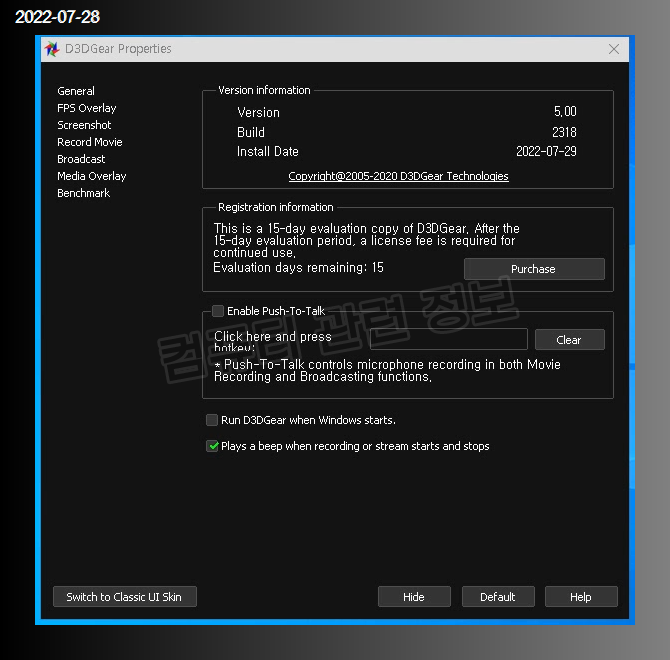The width and height of the screenshot is (670, 660).
Task: Hide the D3DGear properties window
Action: pos(414,597)
